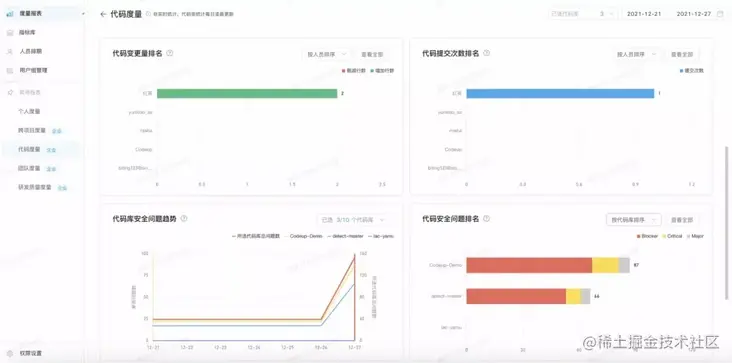Toggle Major legend entry

(x=695, y=237)
